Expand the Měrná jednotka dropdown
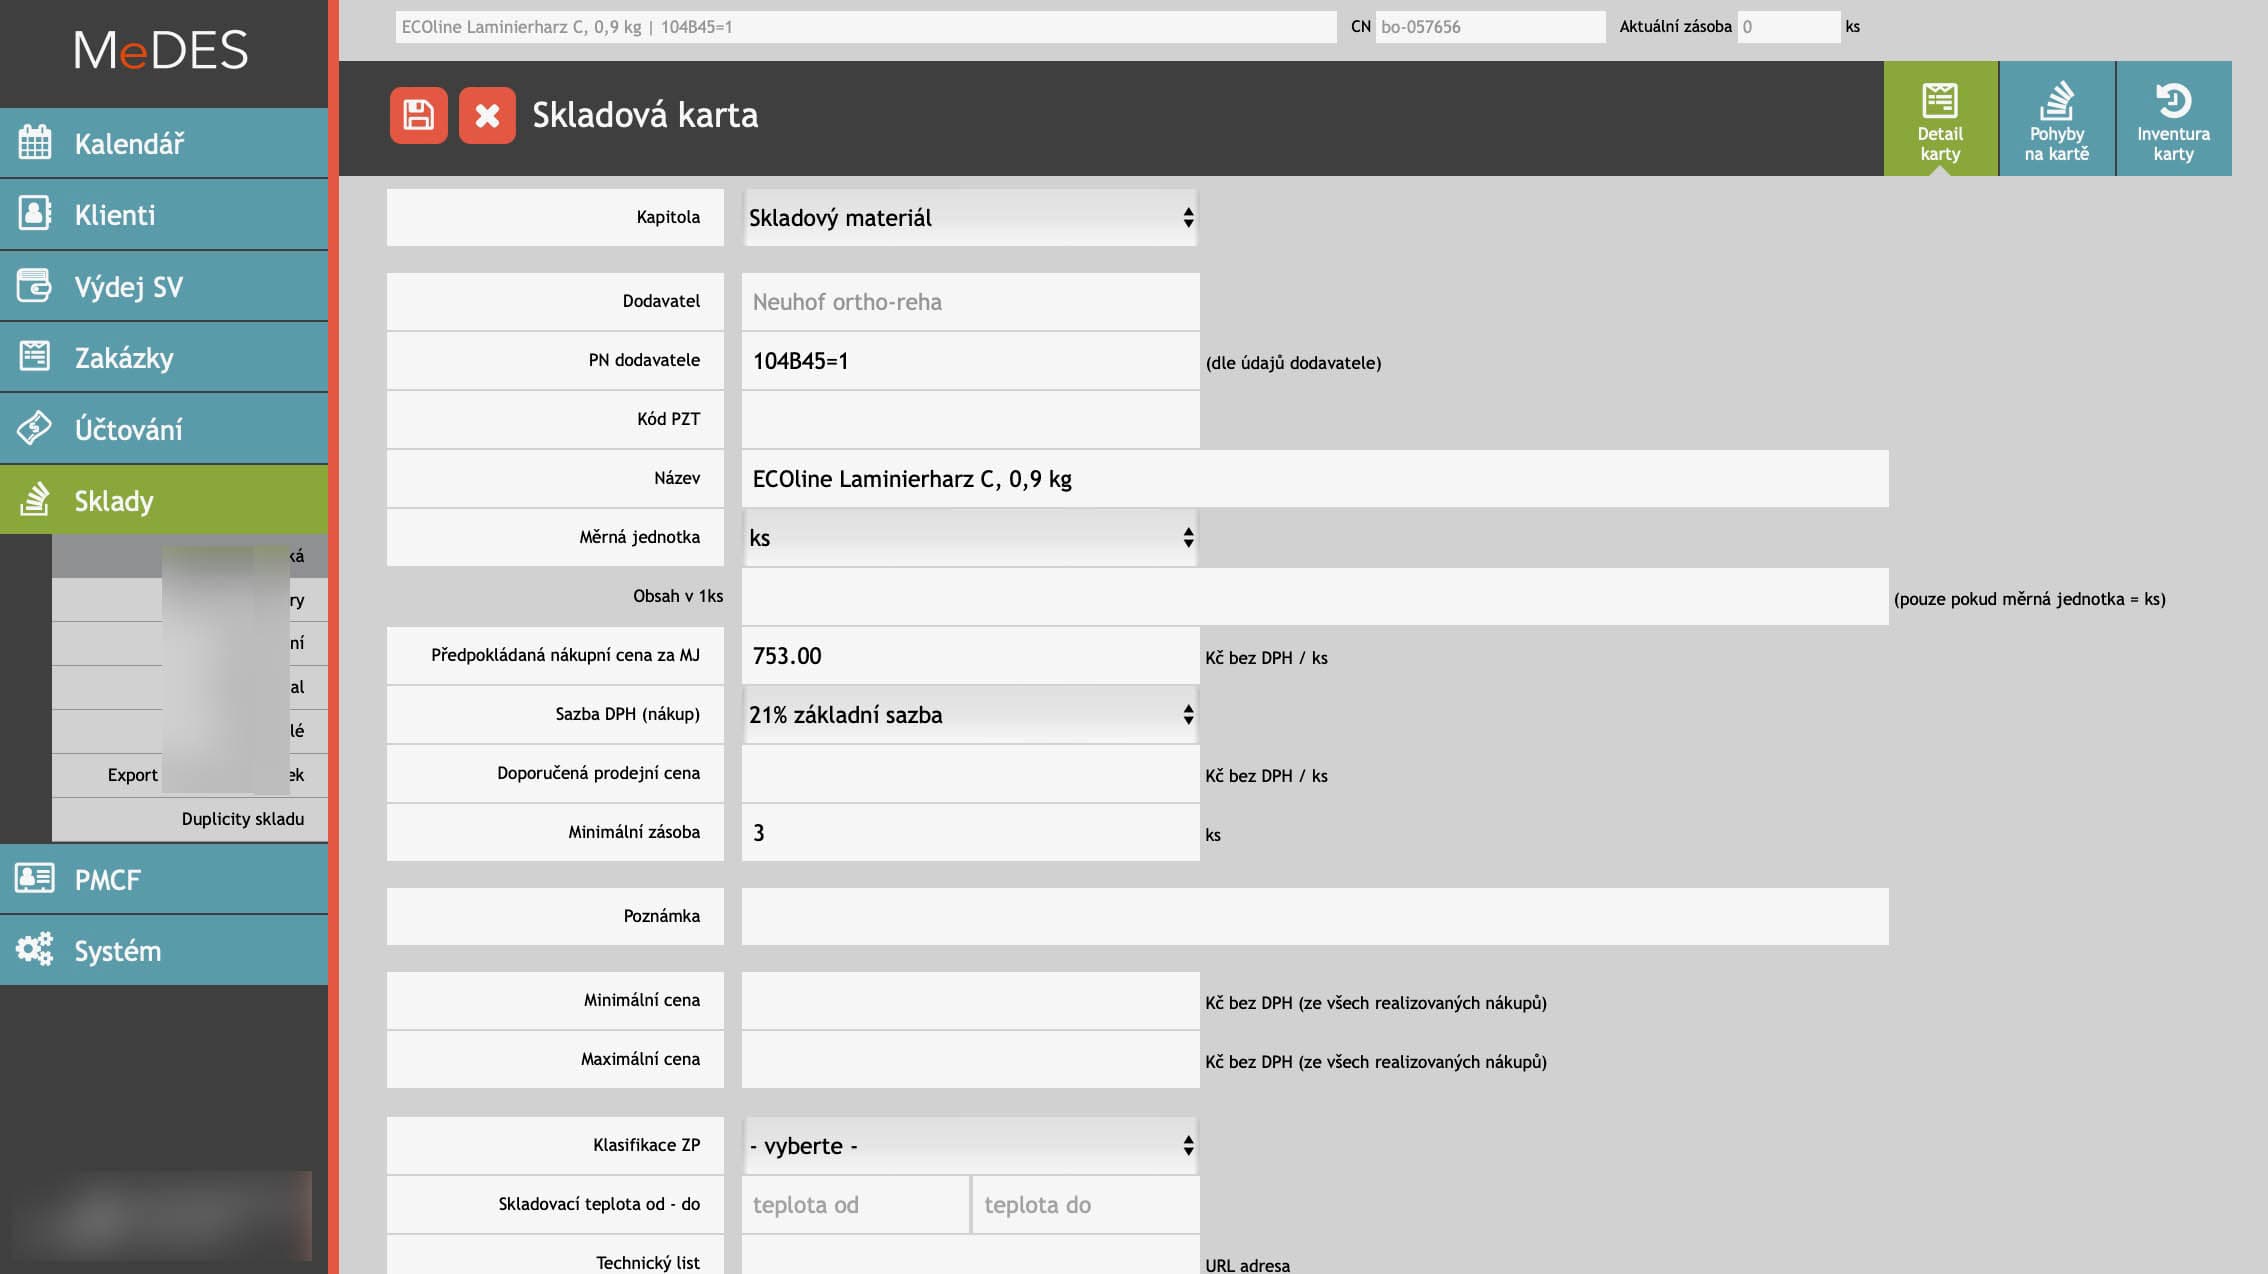Image resolution: width=2268 pixels, height=1274 pixels. pyautogui.click(x=969, y=538)
